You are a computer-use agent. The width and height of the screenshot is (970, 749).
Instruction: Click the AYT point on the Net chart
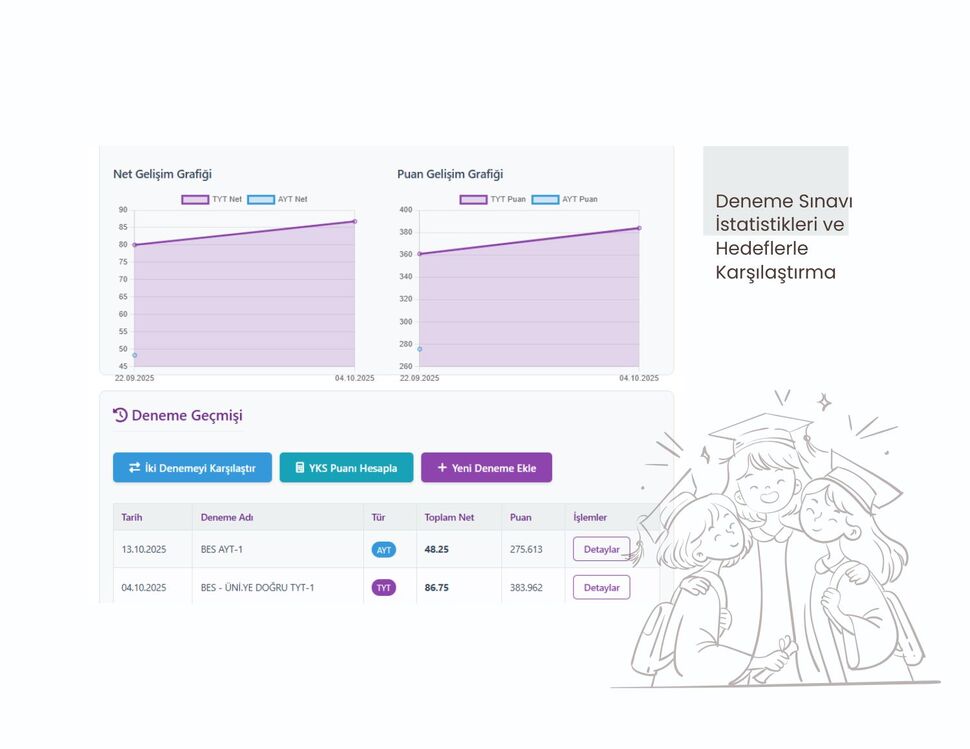click(135, 355)
